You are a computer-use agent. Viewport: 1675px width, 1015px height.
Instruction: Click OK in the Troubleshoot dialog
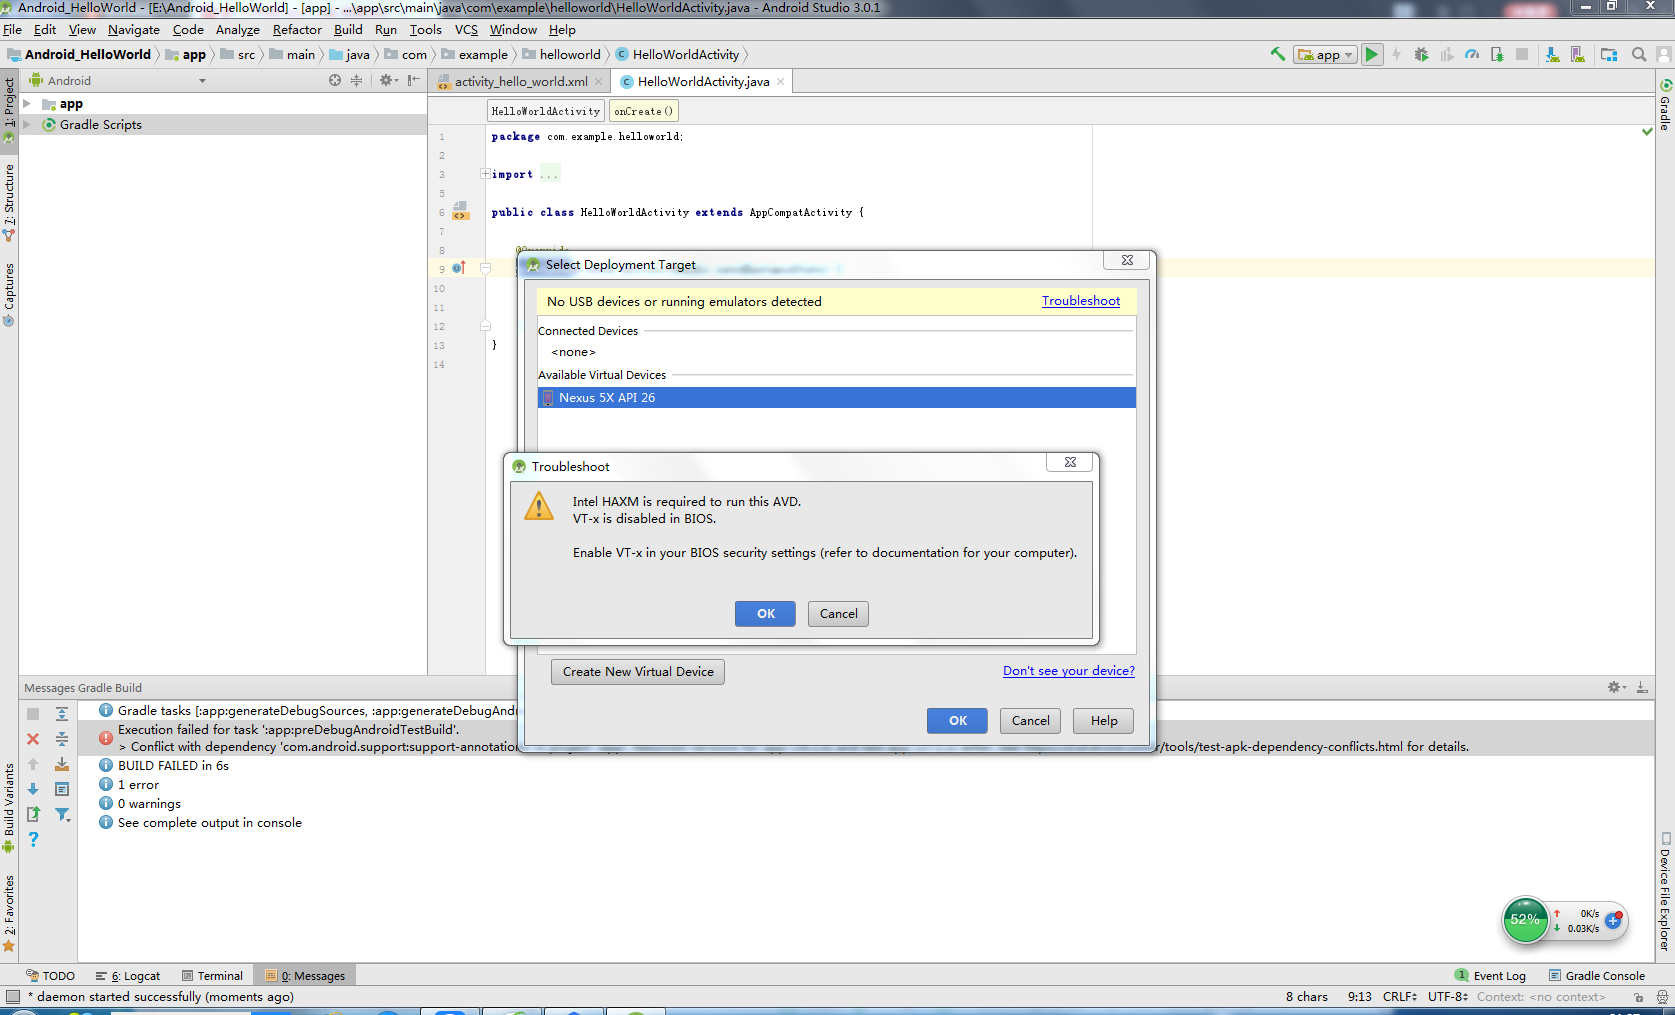coord(765,614)
